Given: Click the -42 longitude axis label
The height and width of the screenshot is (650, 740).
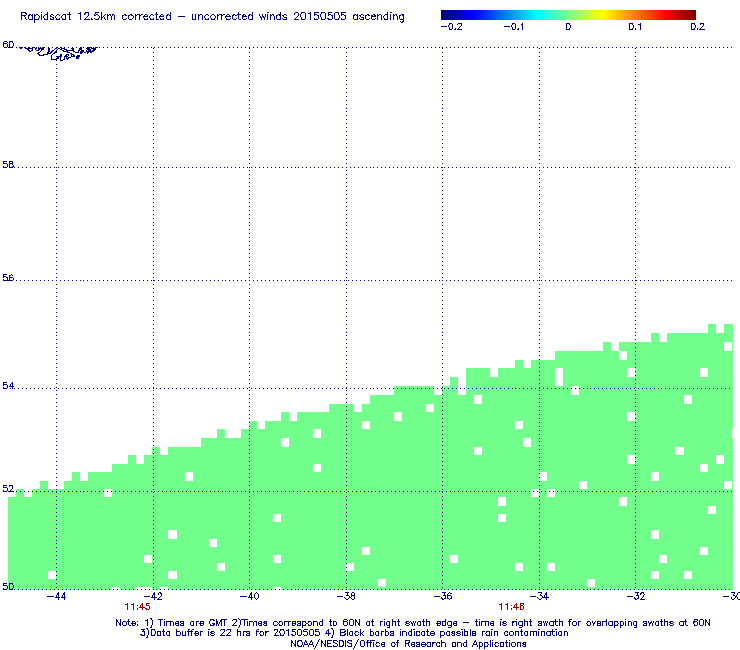Looking at the screenshot, I should coord(153,596).
